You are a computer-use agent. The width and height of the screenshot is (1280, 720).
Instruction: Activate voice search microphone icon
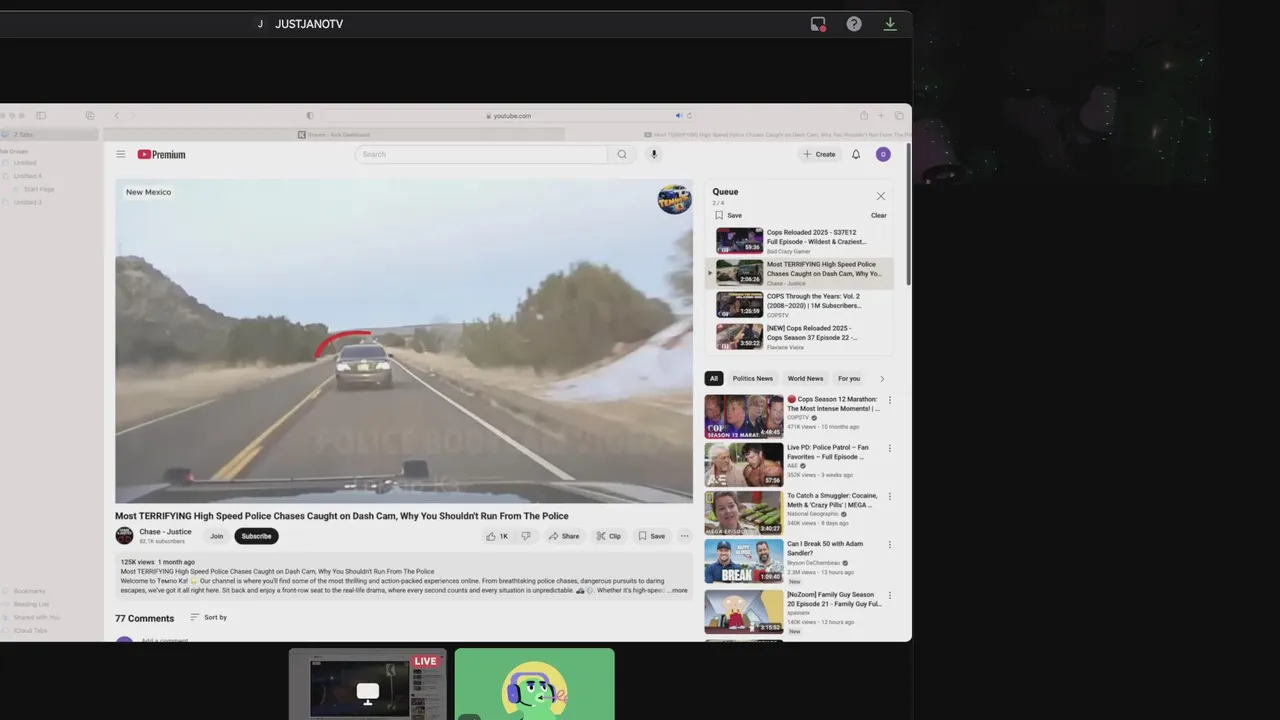(654, 154)
